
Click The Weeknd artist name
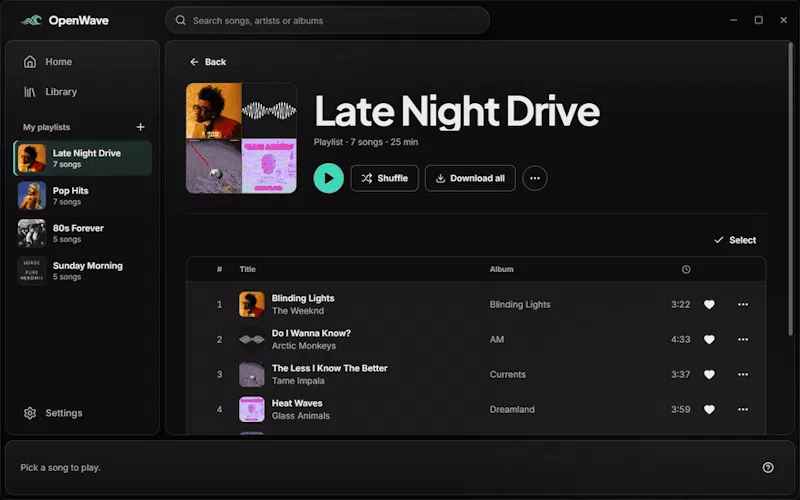point(298,311)
